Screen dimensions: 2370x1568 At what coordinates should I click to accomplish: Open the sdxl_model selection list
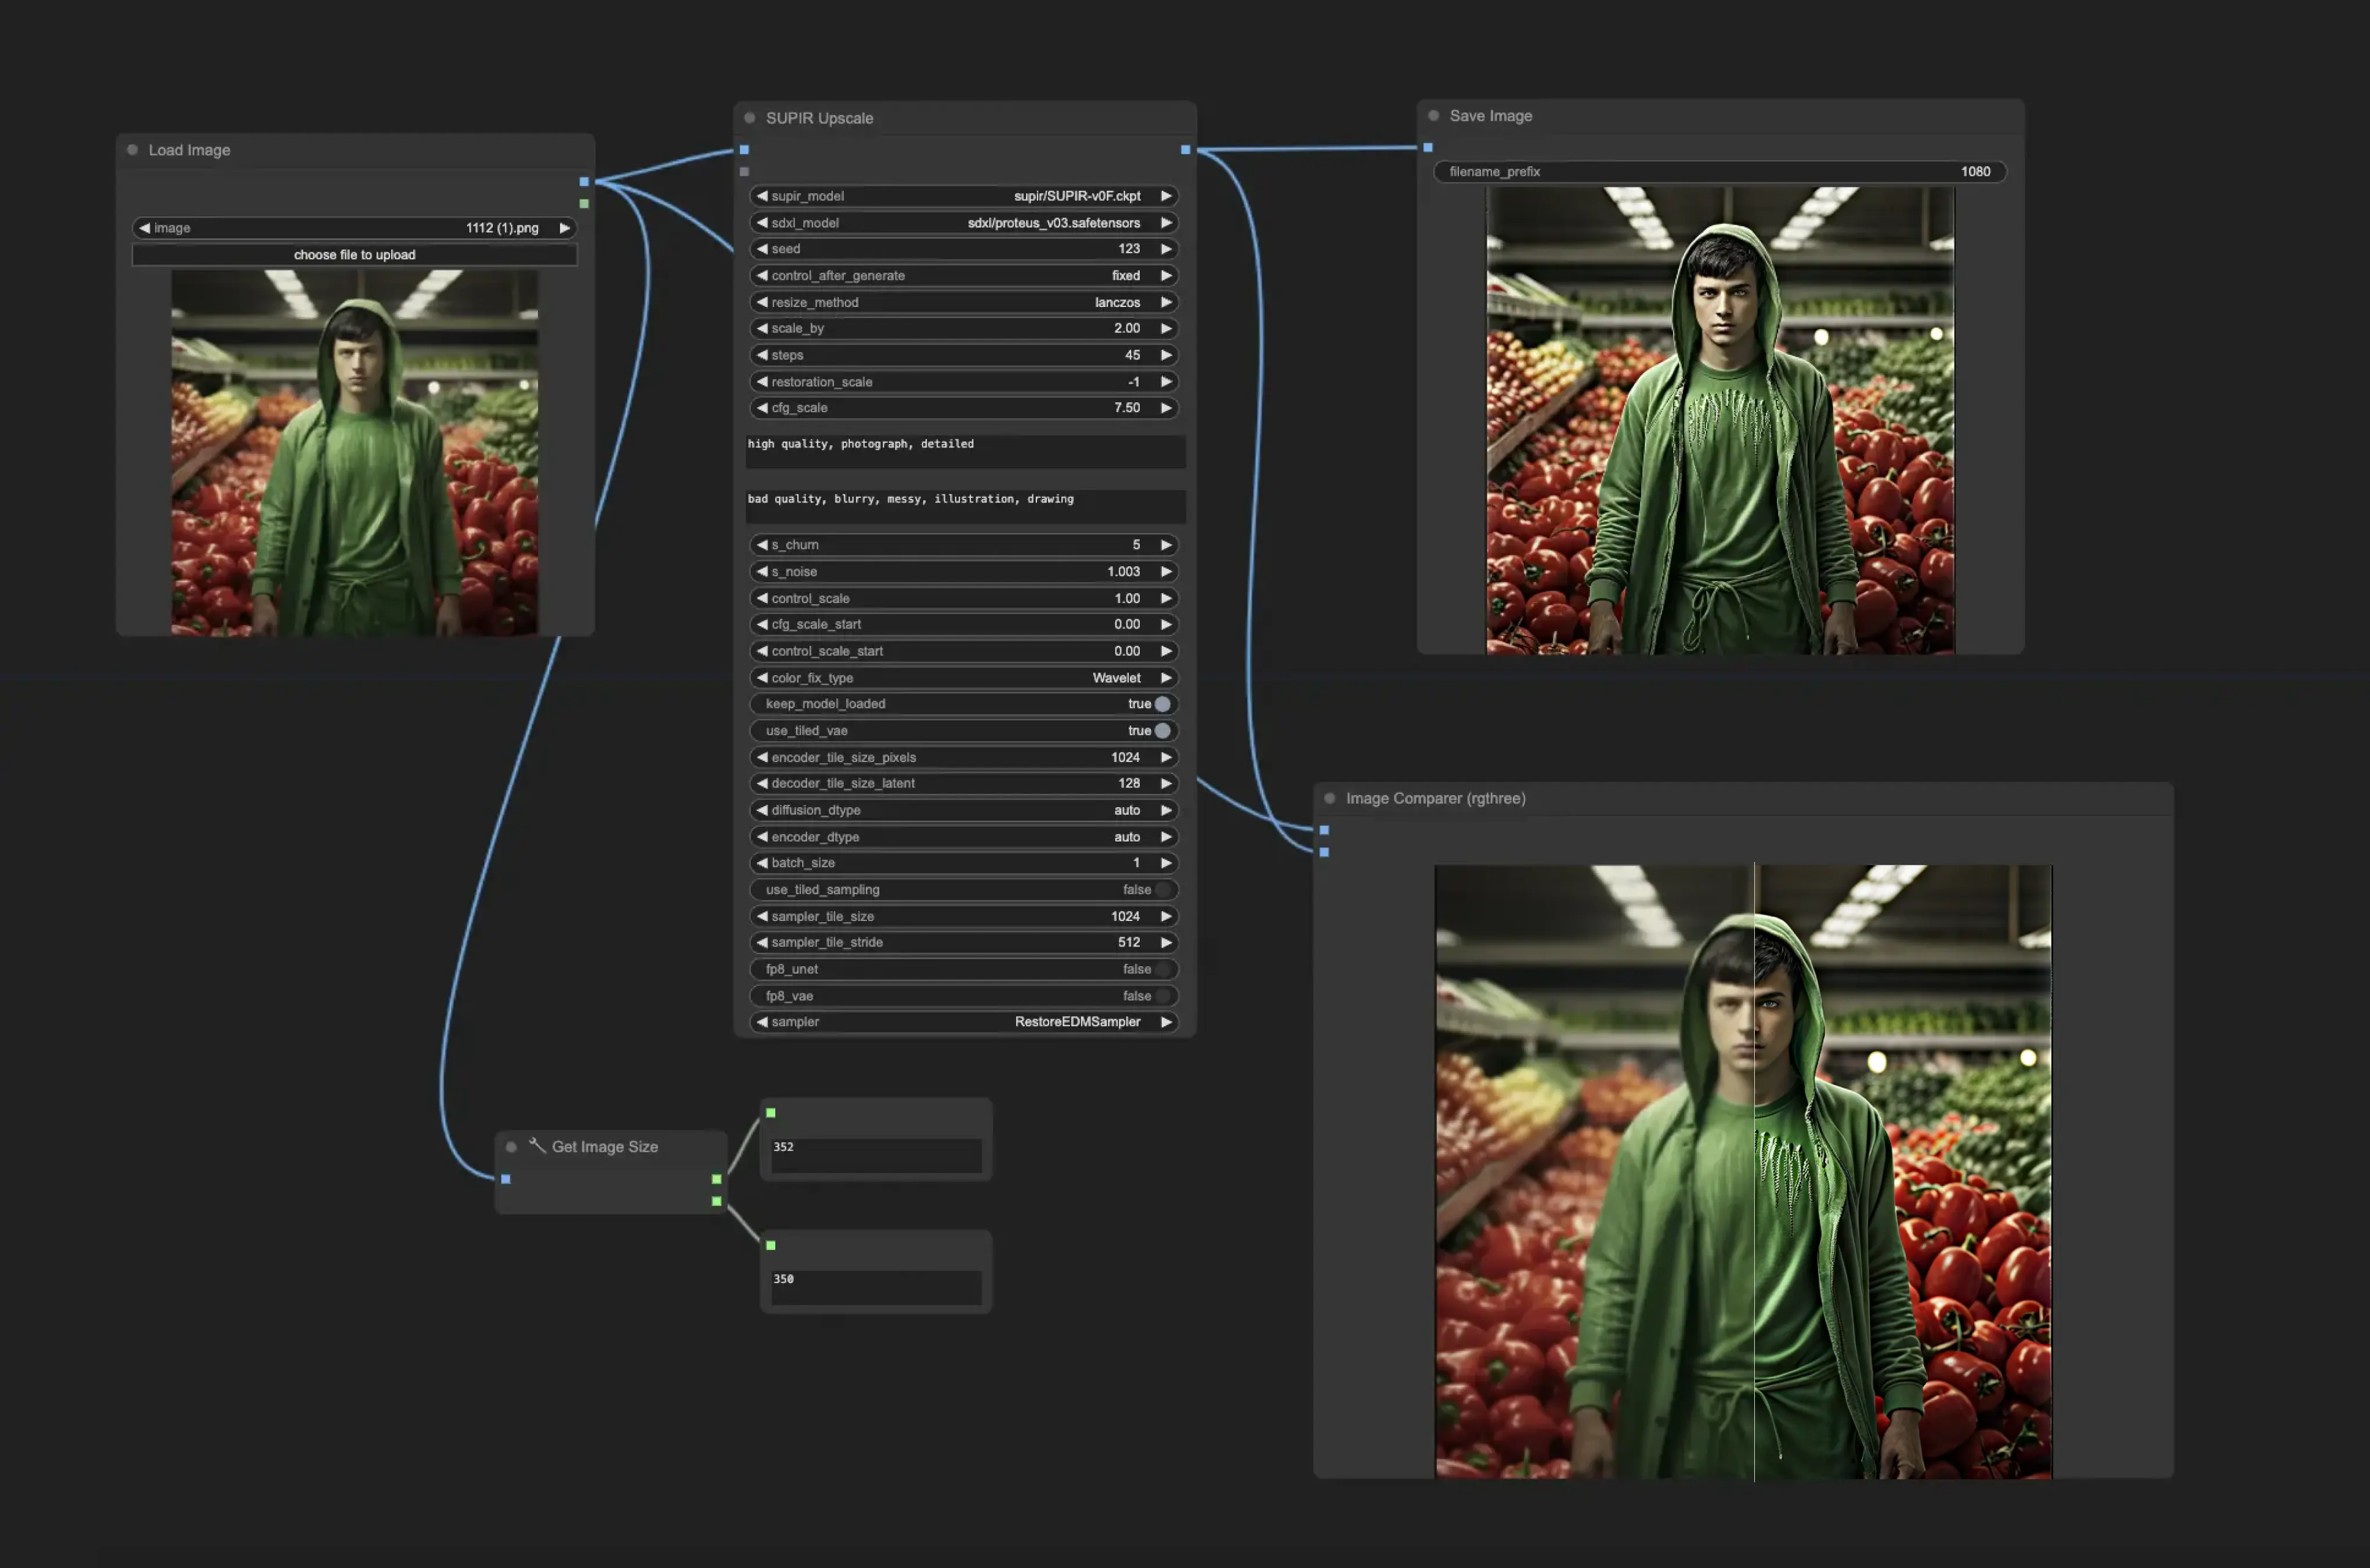pyautogui.click(x=964, y=223)
